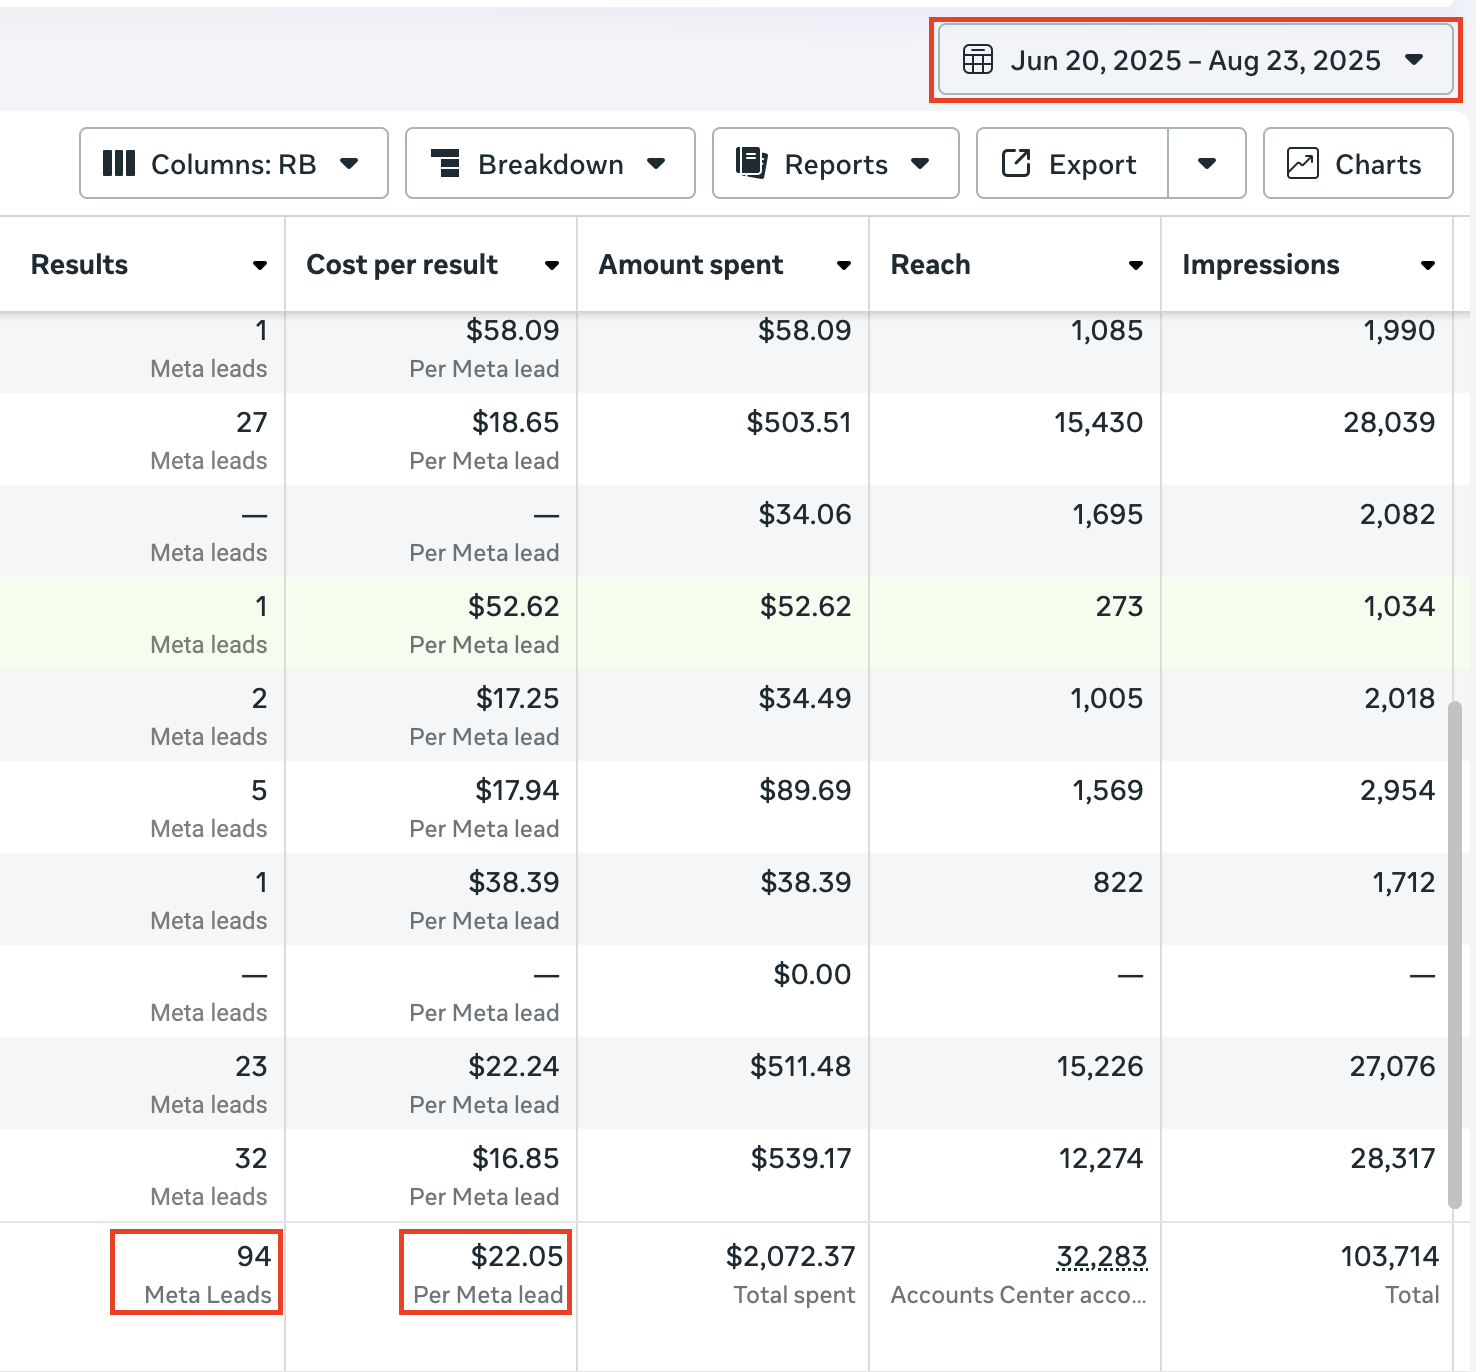1476x1372 pixels.
Task: Click the calendar icon in date range picker
Action: (977, 60)
